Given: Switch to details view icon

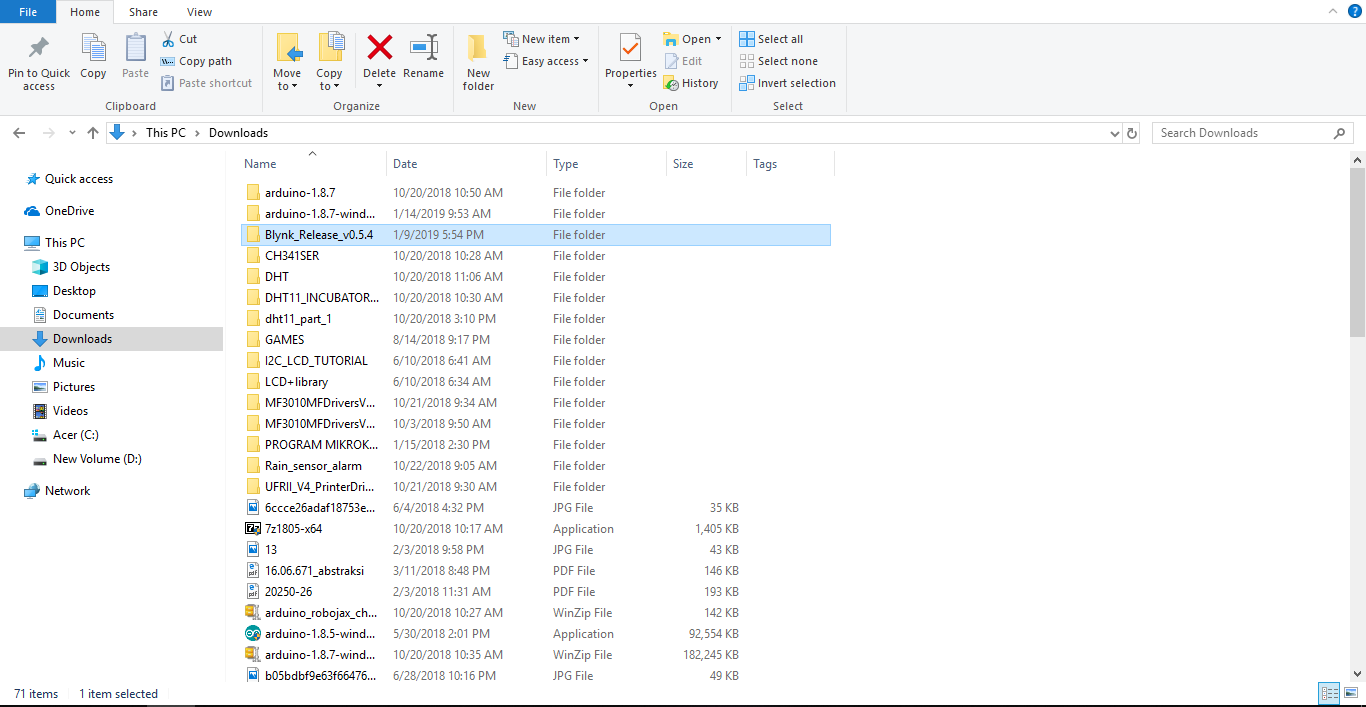Looking at the screenshot, I should pyautogui.click(x=1329, y=694).
